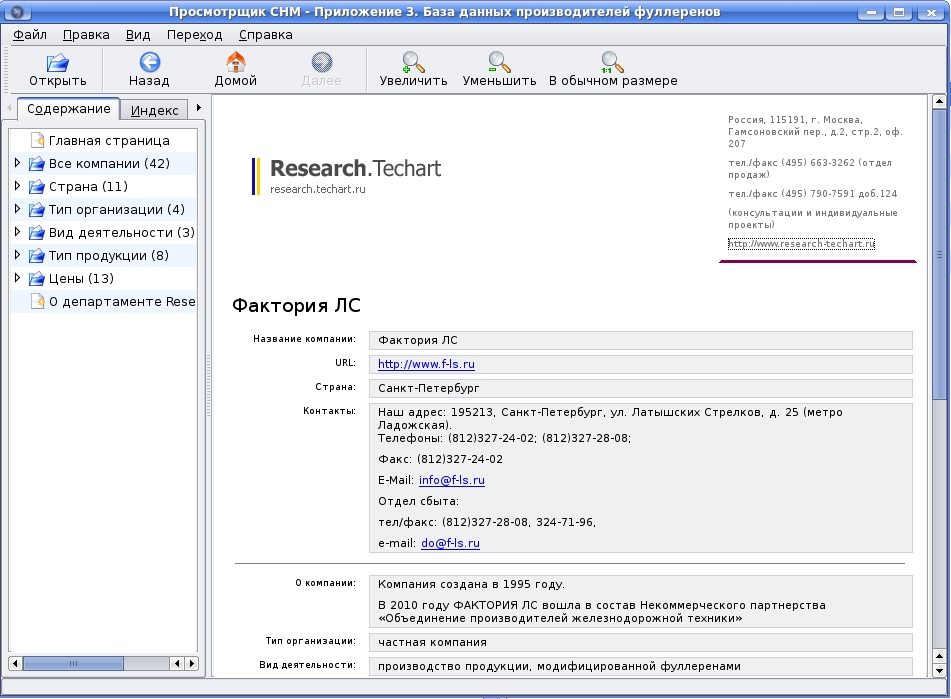The width and height of the screenshot is (951, 699).
Task: Expand the Тип продукции (8) node
Action: click(x=18, y=255)
